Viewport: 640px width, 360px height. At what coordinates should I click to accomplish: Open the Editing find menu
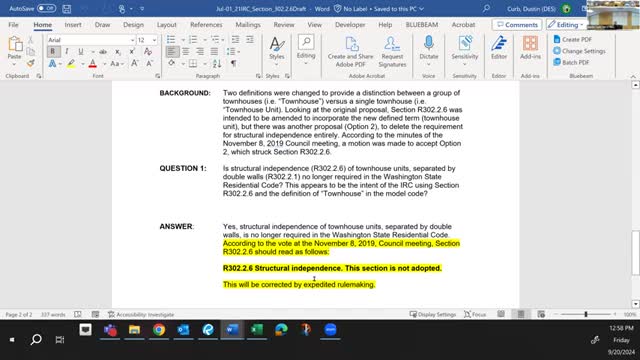coord(306,50)
